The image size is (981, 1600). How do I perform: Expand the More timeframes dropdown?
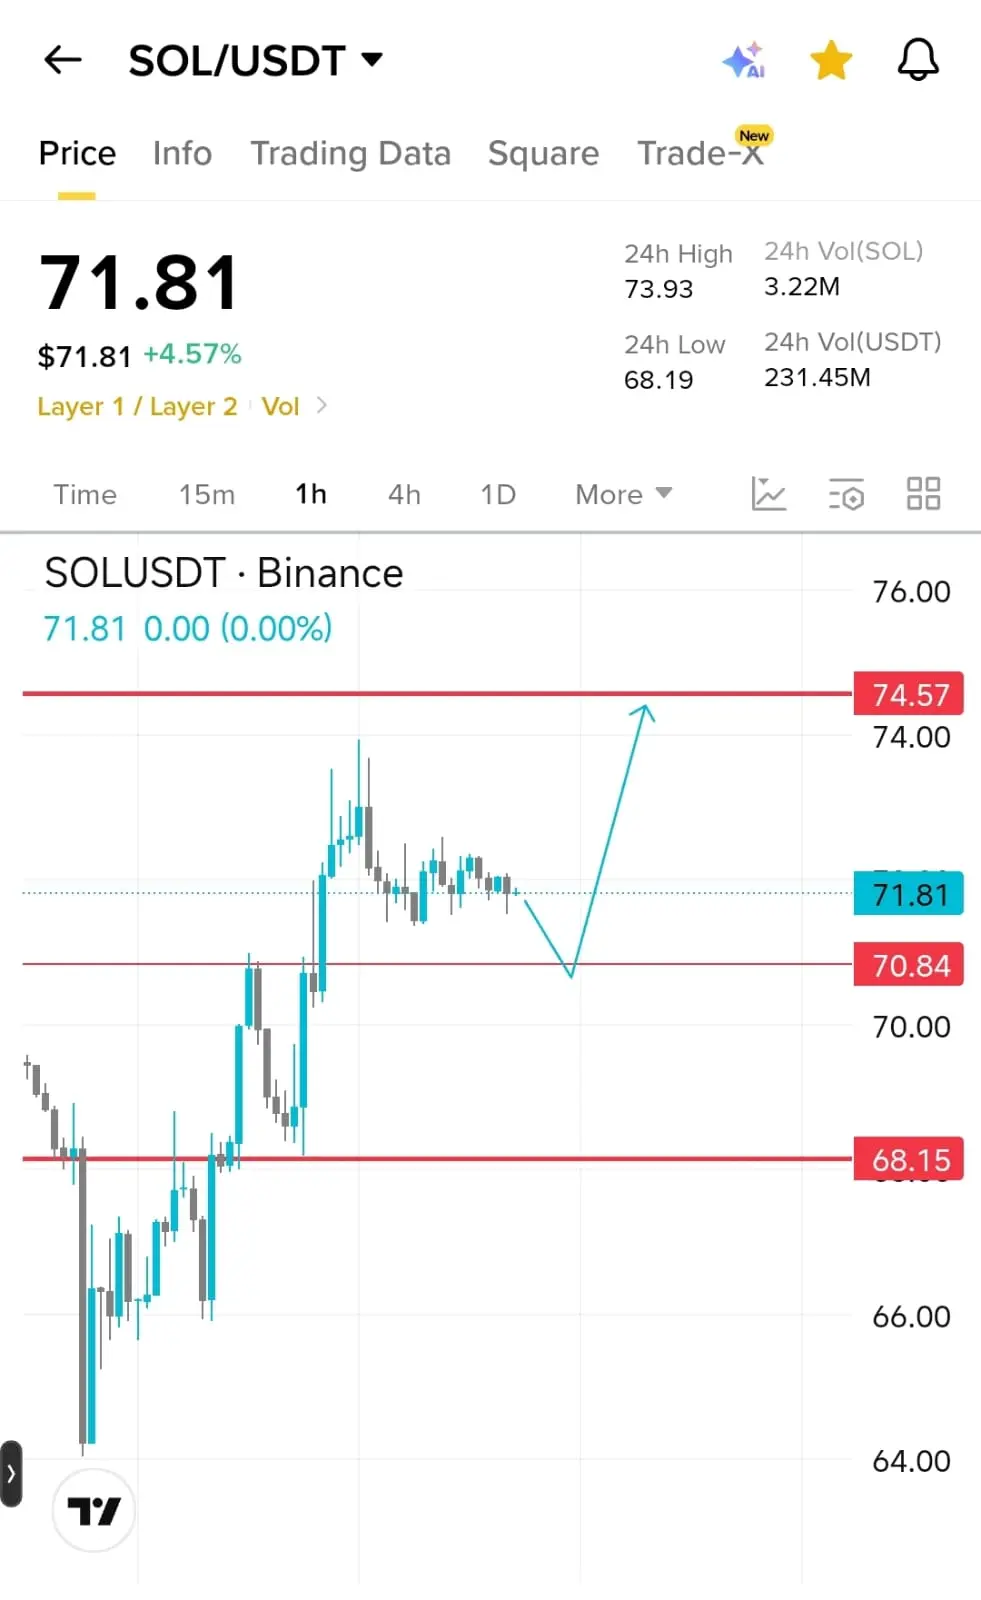(x=623, y=494)
